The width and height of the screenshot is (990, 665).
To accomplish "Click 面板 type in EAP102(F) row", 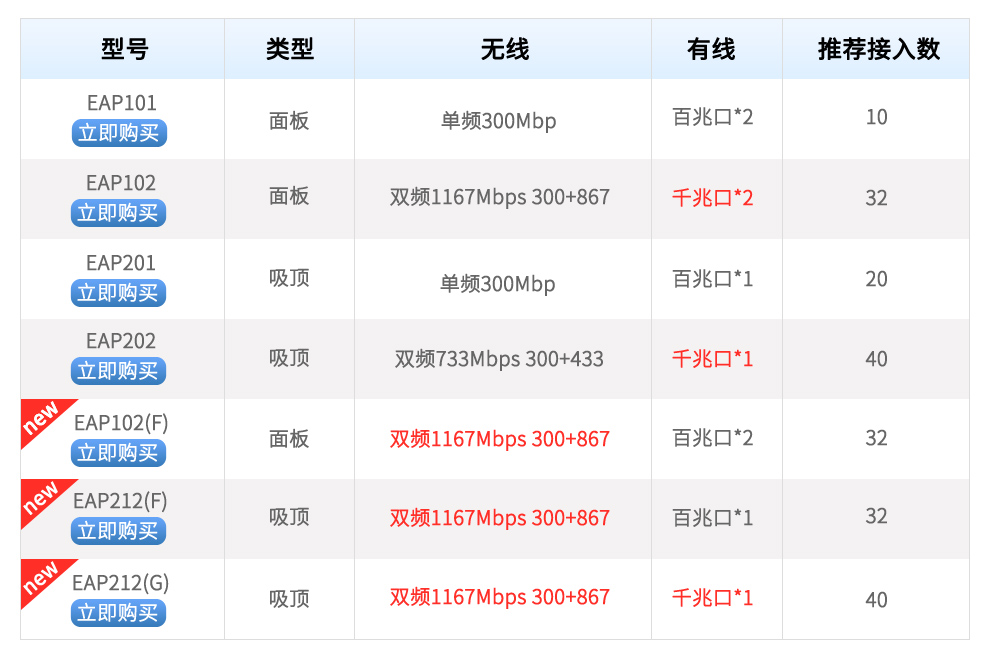I will (x=289, y=438).
